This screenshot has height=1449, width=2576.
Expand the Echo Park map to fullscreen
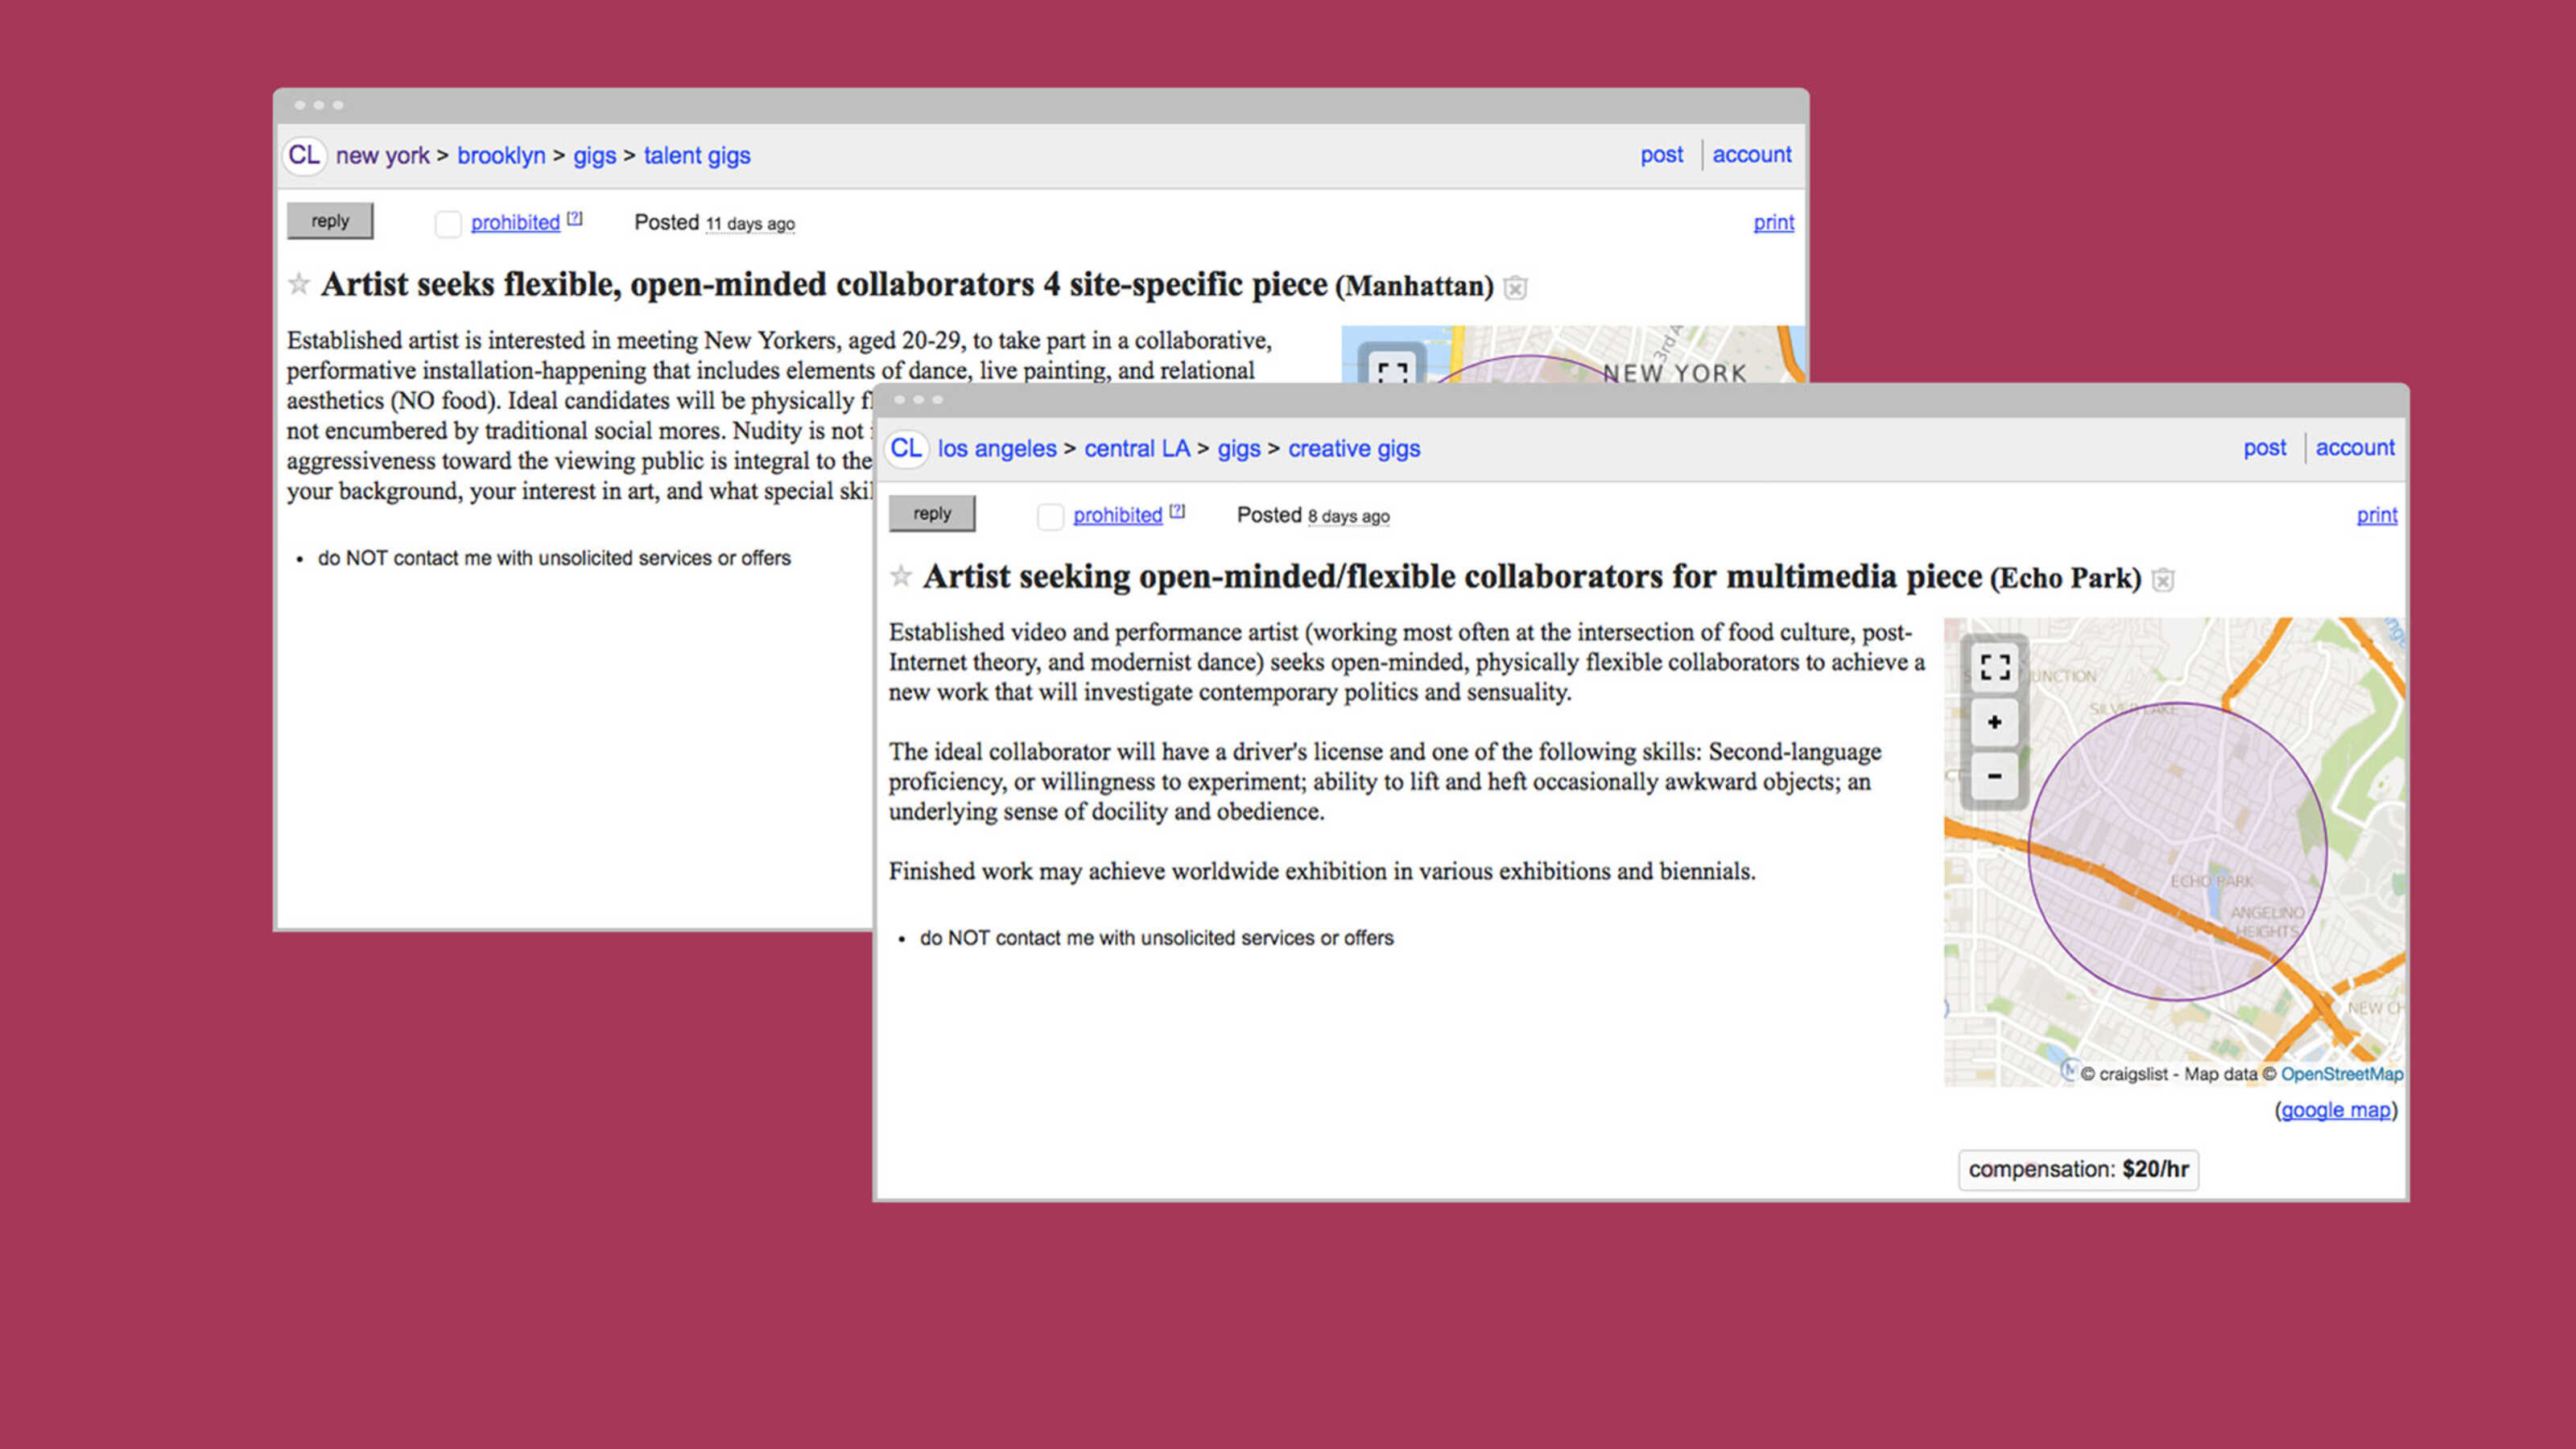click(x=1995, y=668)
